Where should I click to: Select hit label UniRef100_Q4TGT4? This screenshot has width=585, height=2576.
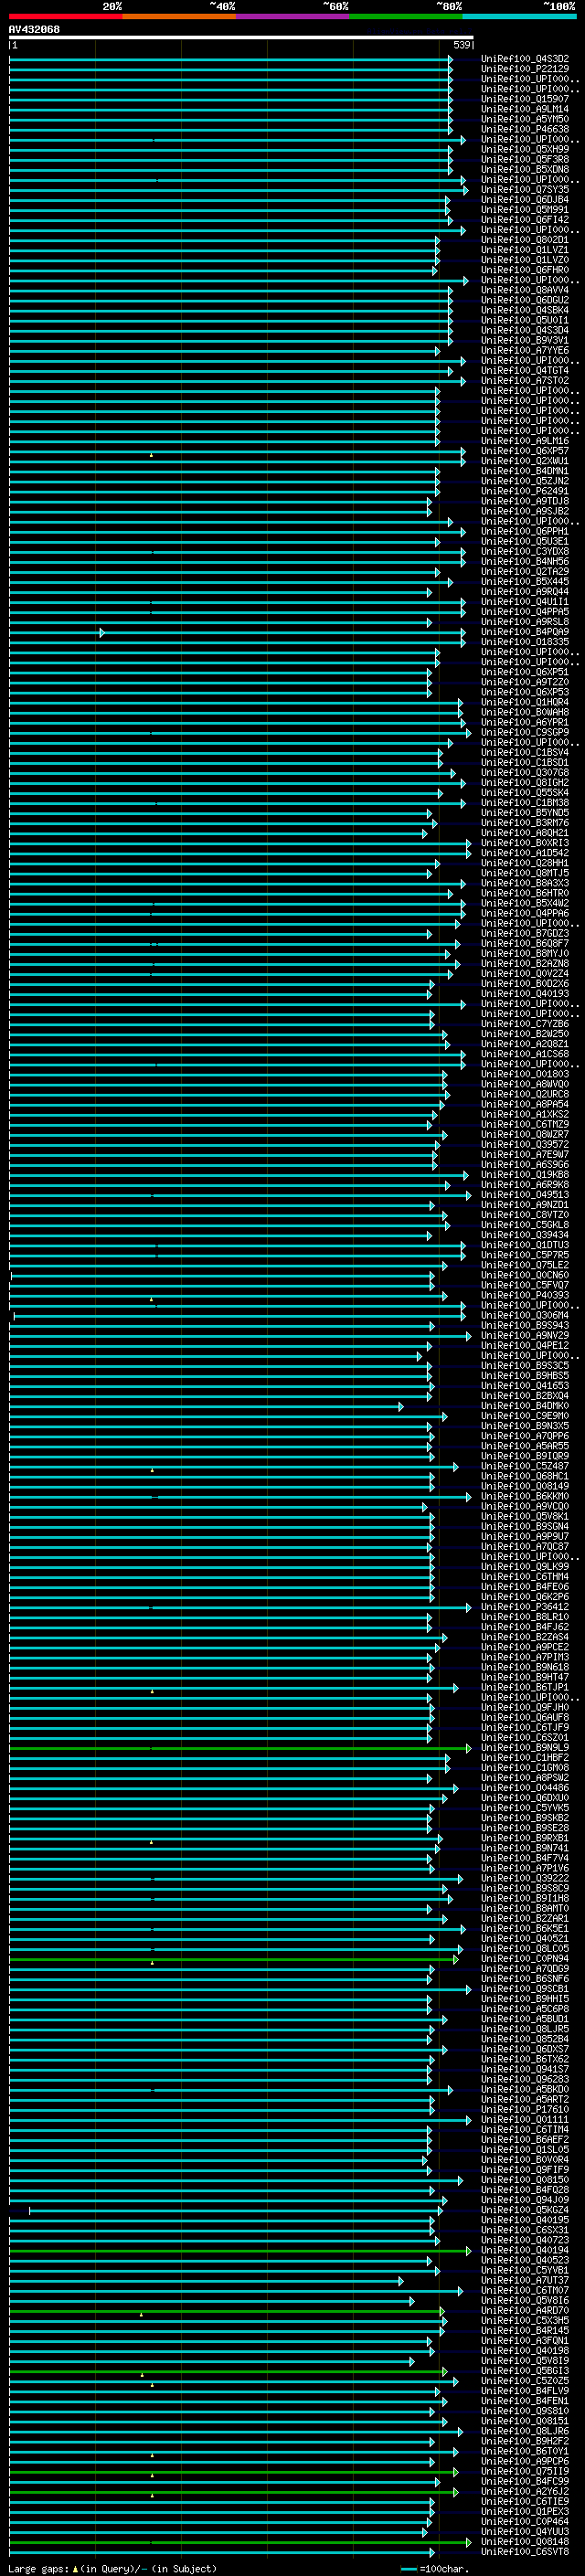coord(525,371)
